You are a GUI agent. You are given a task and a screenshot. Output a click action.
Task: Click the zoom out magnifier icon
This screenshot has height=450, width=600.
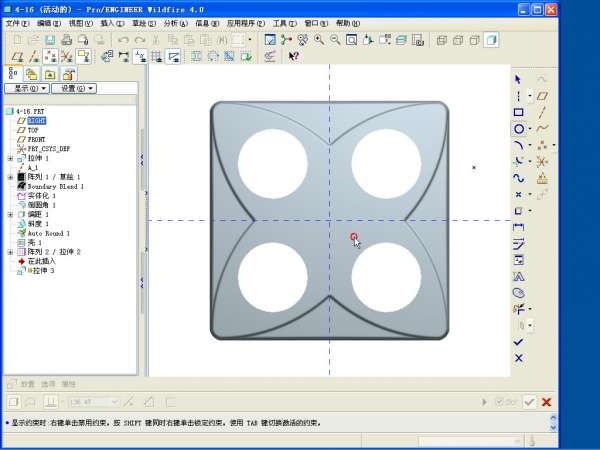coord(335,40)
